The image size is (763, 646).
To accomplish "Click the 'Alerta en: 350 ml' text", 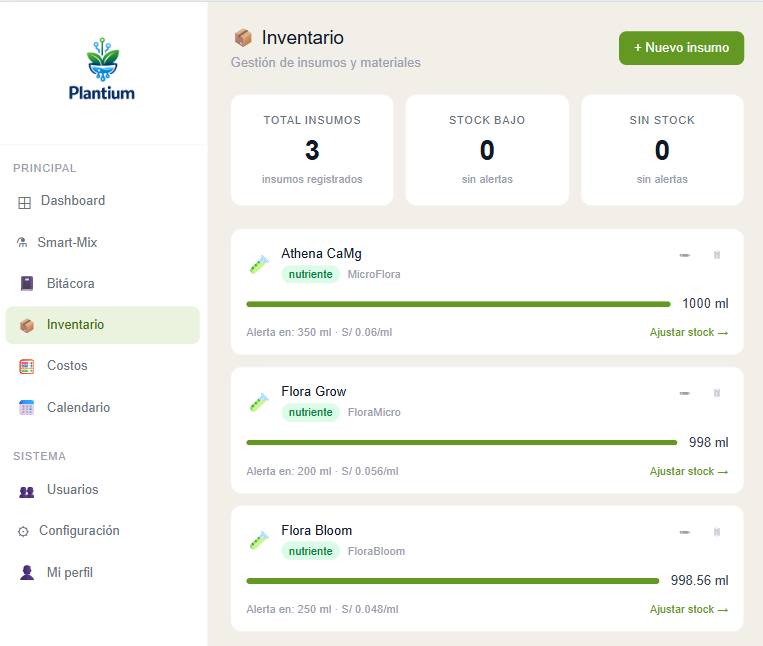I will click(x=289, y=333).
